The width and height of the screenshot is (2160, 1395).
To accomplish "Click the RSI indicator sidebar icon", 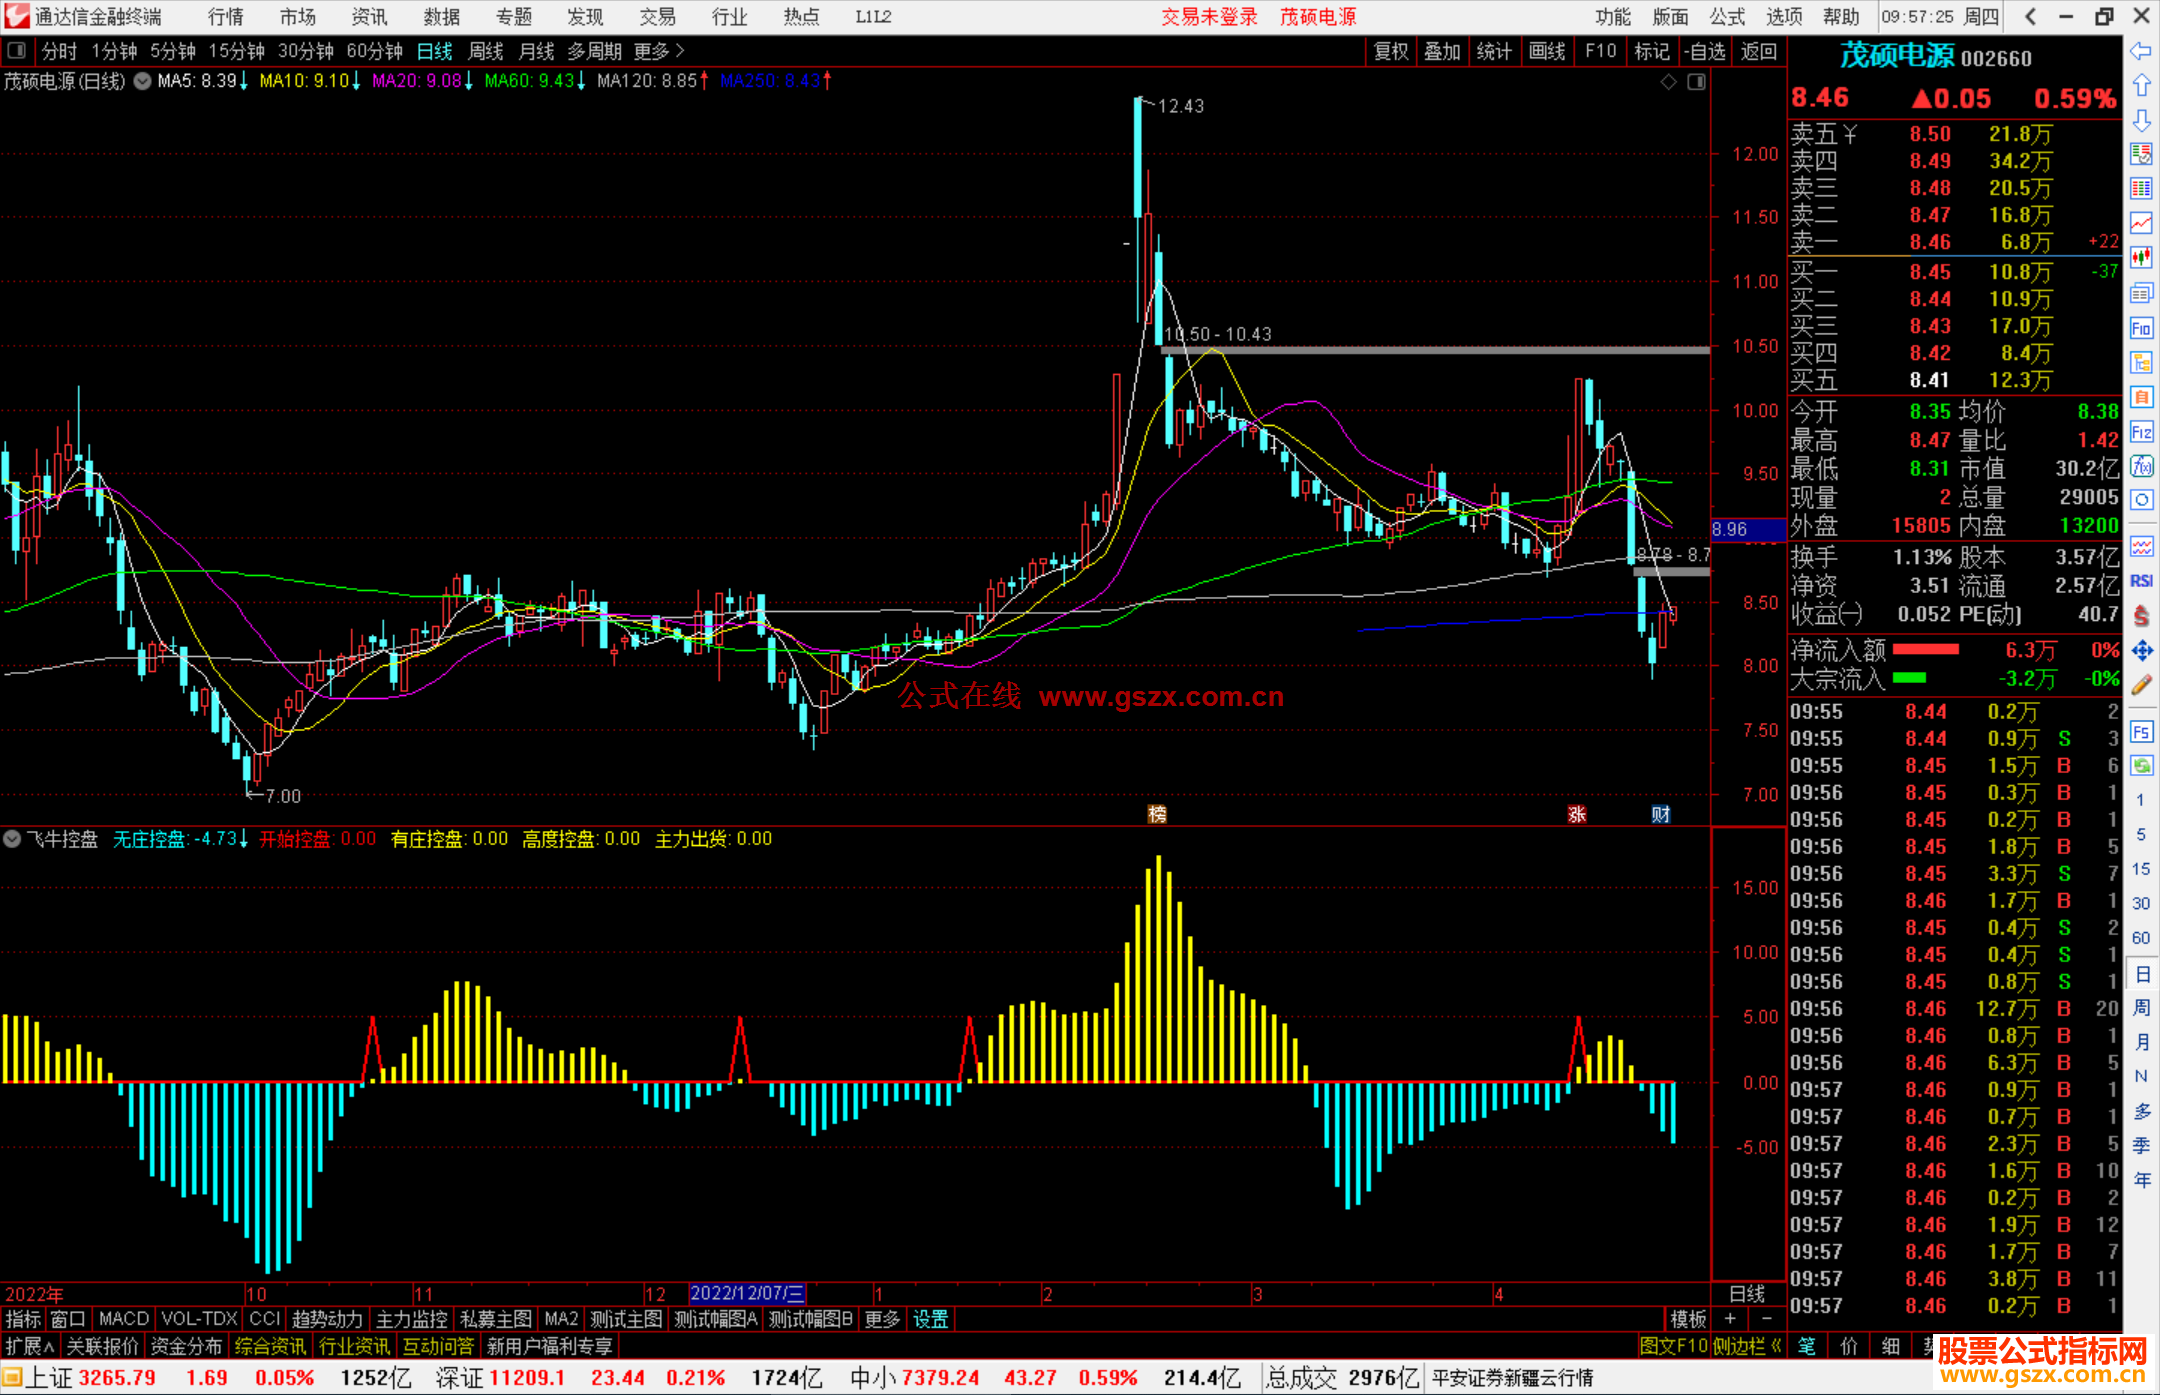I will pos(2141,581).
